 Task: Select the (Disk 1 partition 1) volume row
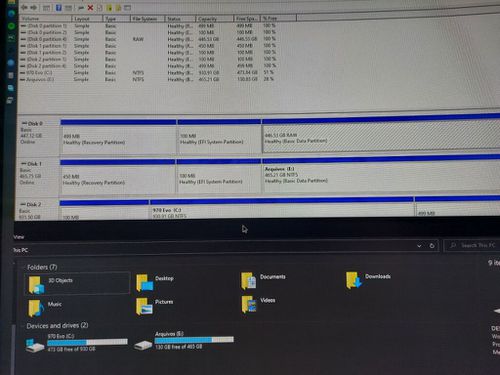pos(148,46)
